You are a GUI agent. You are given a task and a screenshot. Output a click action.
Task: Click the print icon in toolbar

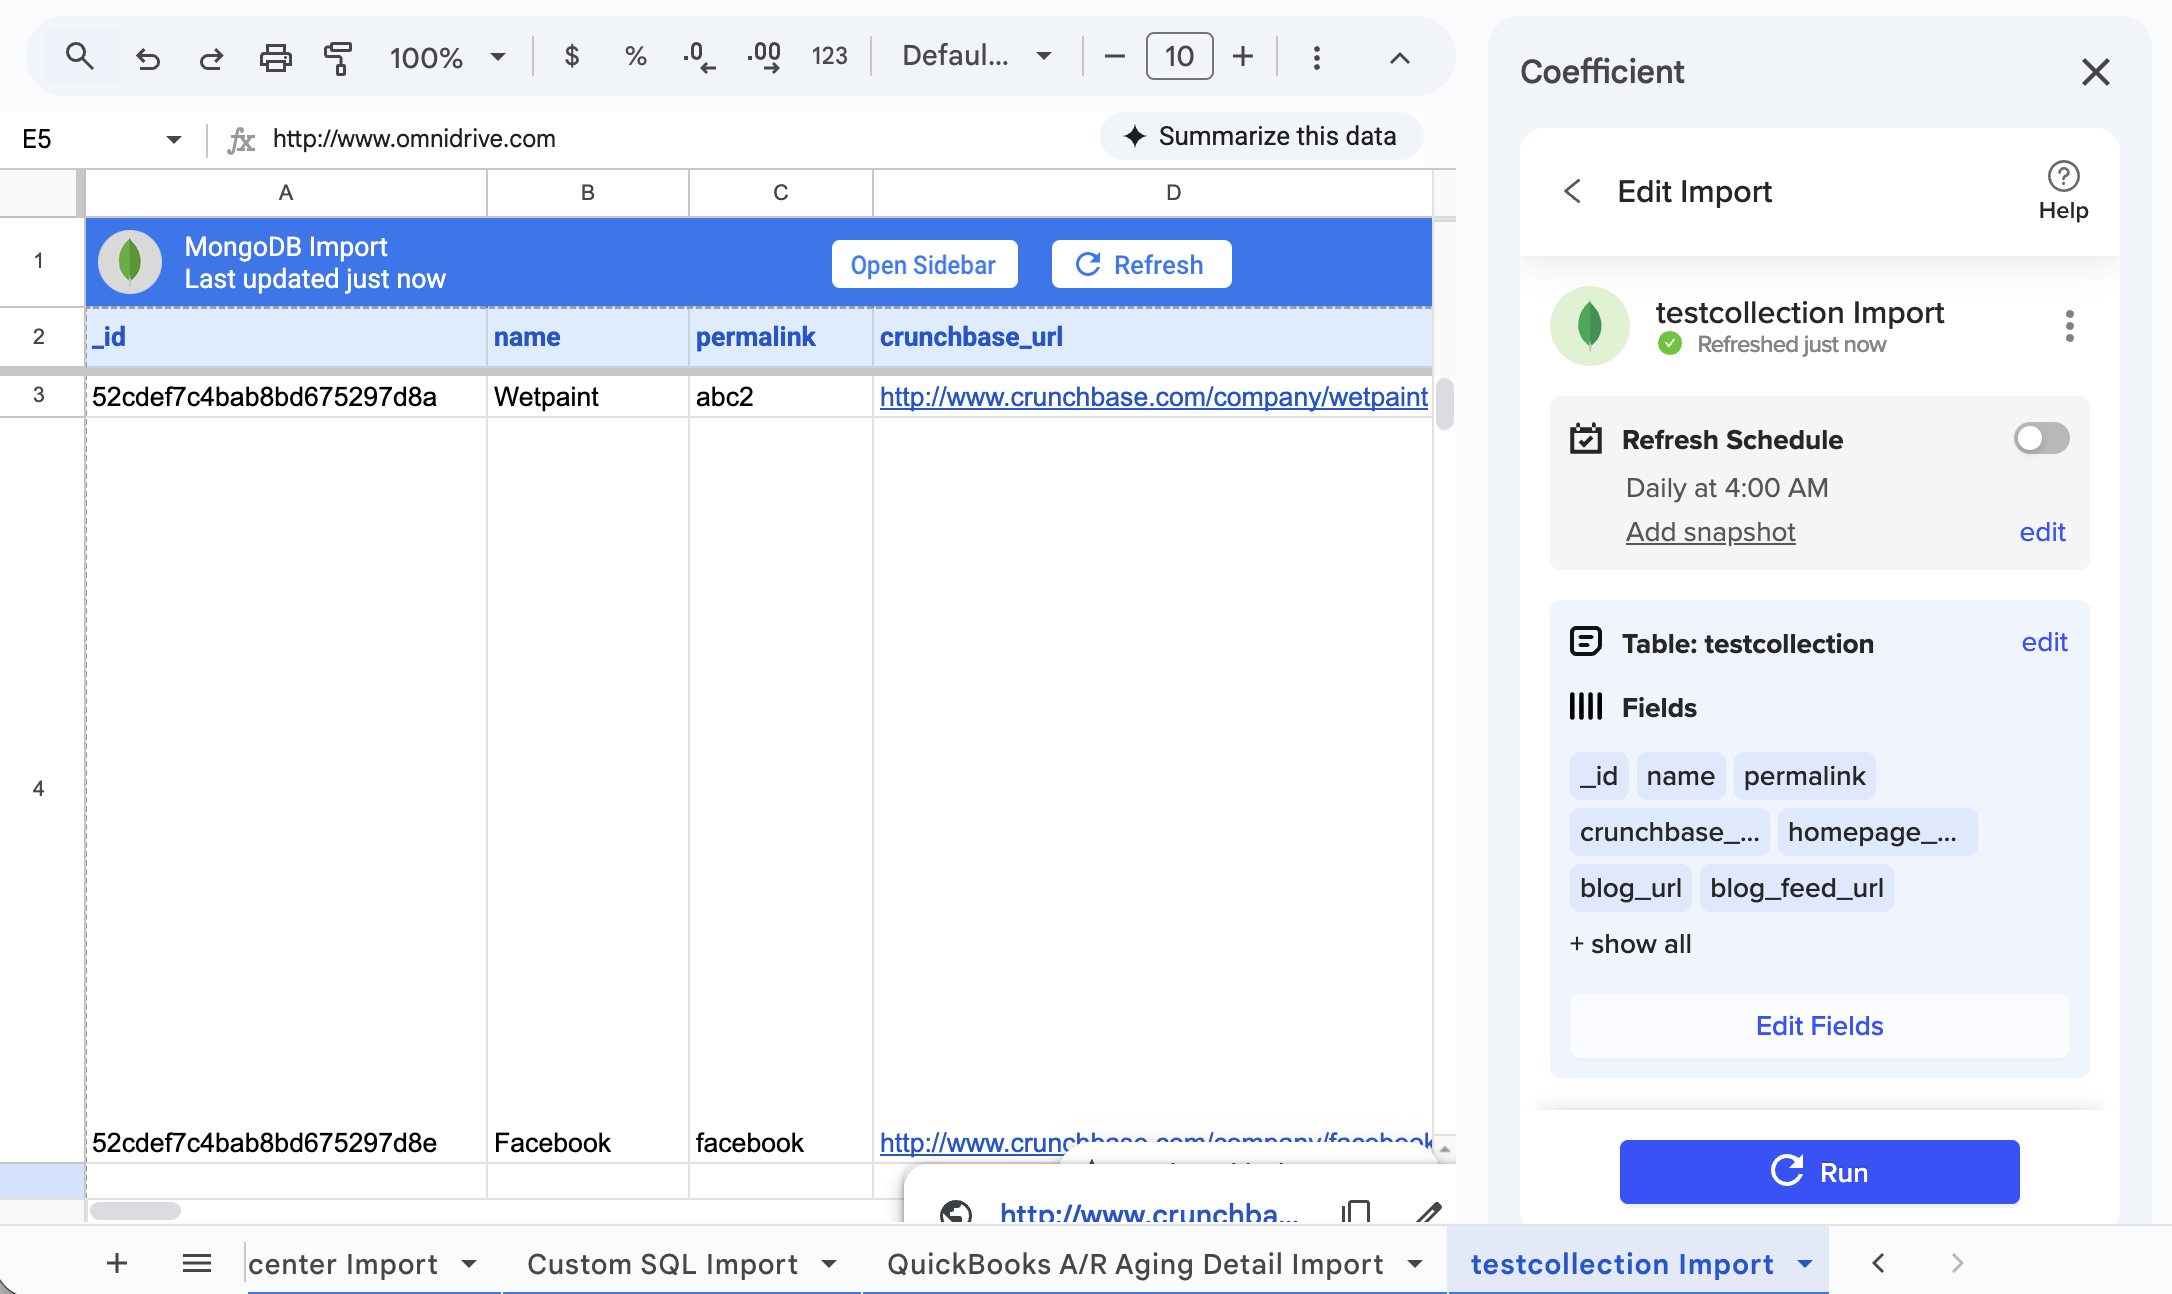point(275,57)
